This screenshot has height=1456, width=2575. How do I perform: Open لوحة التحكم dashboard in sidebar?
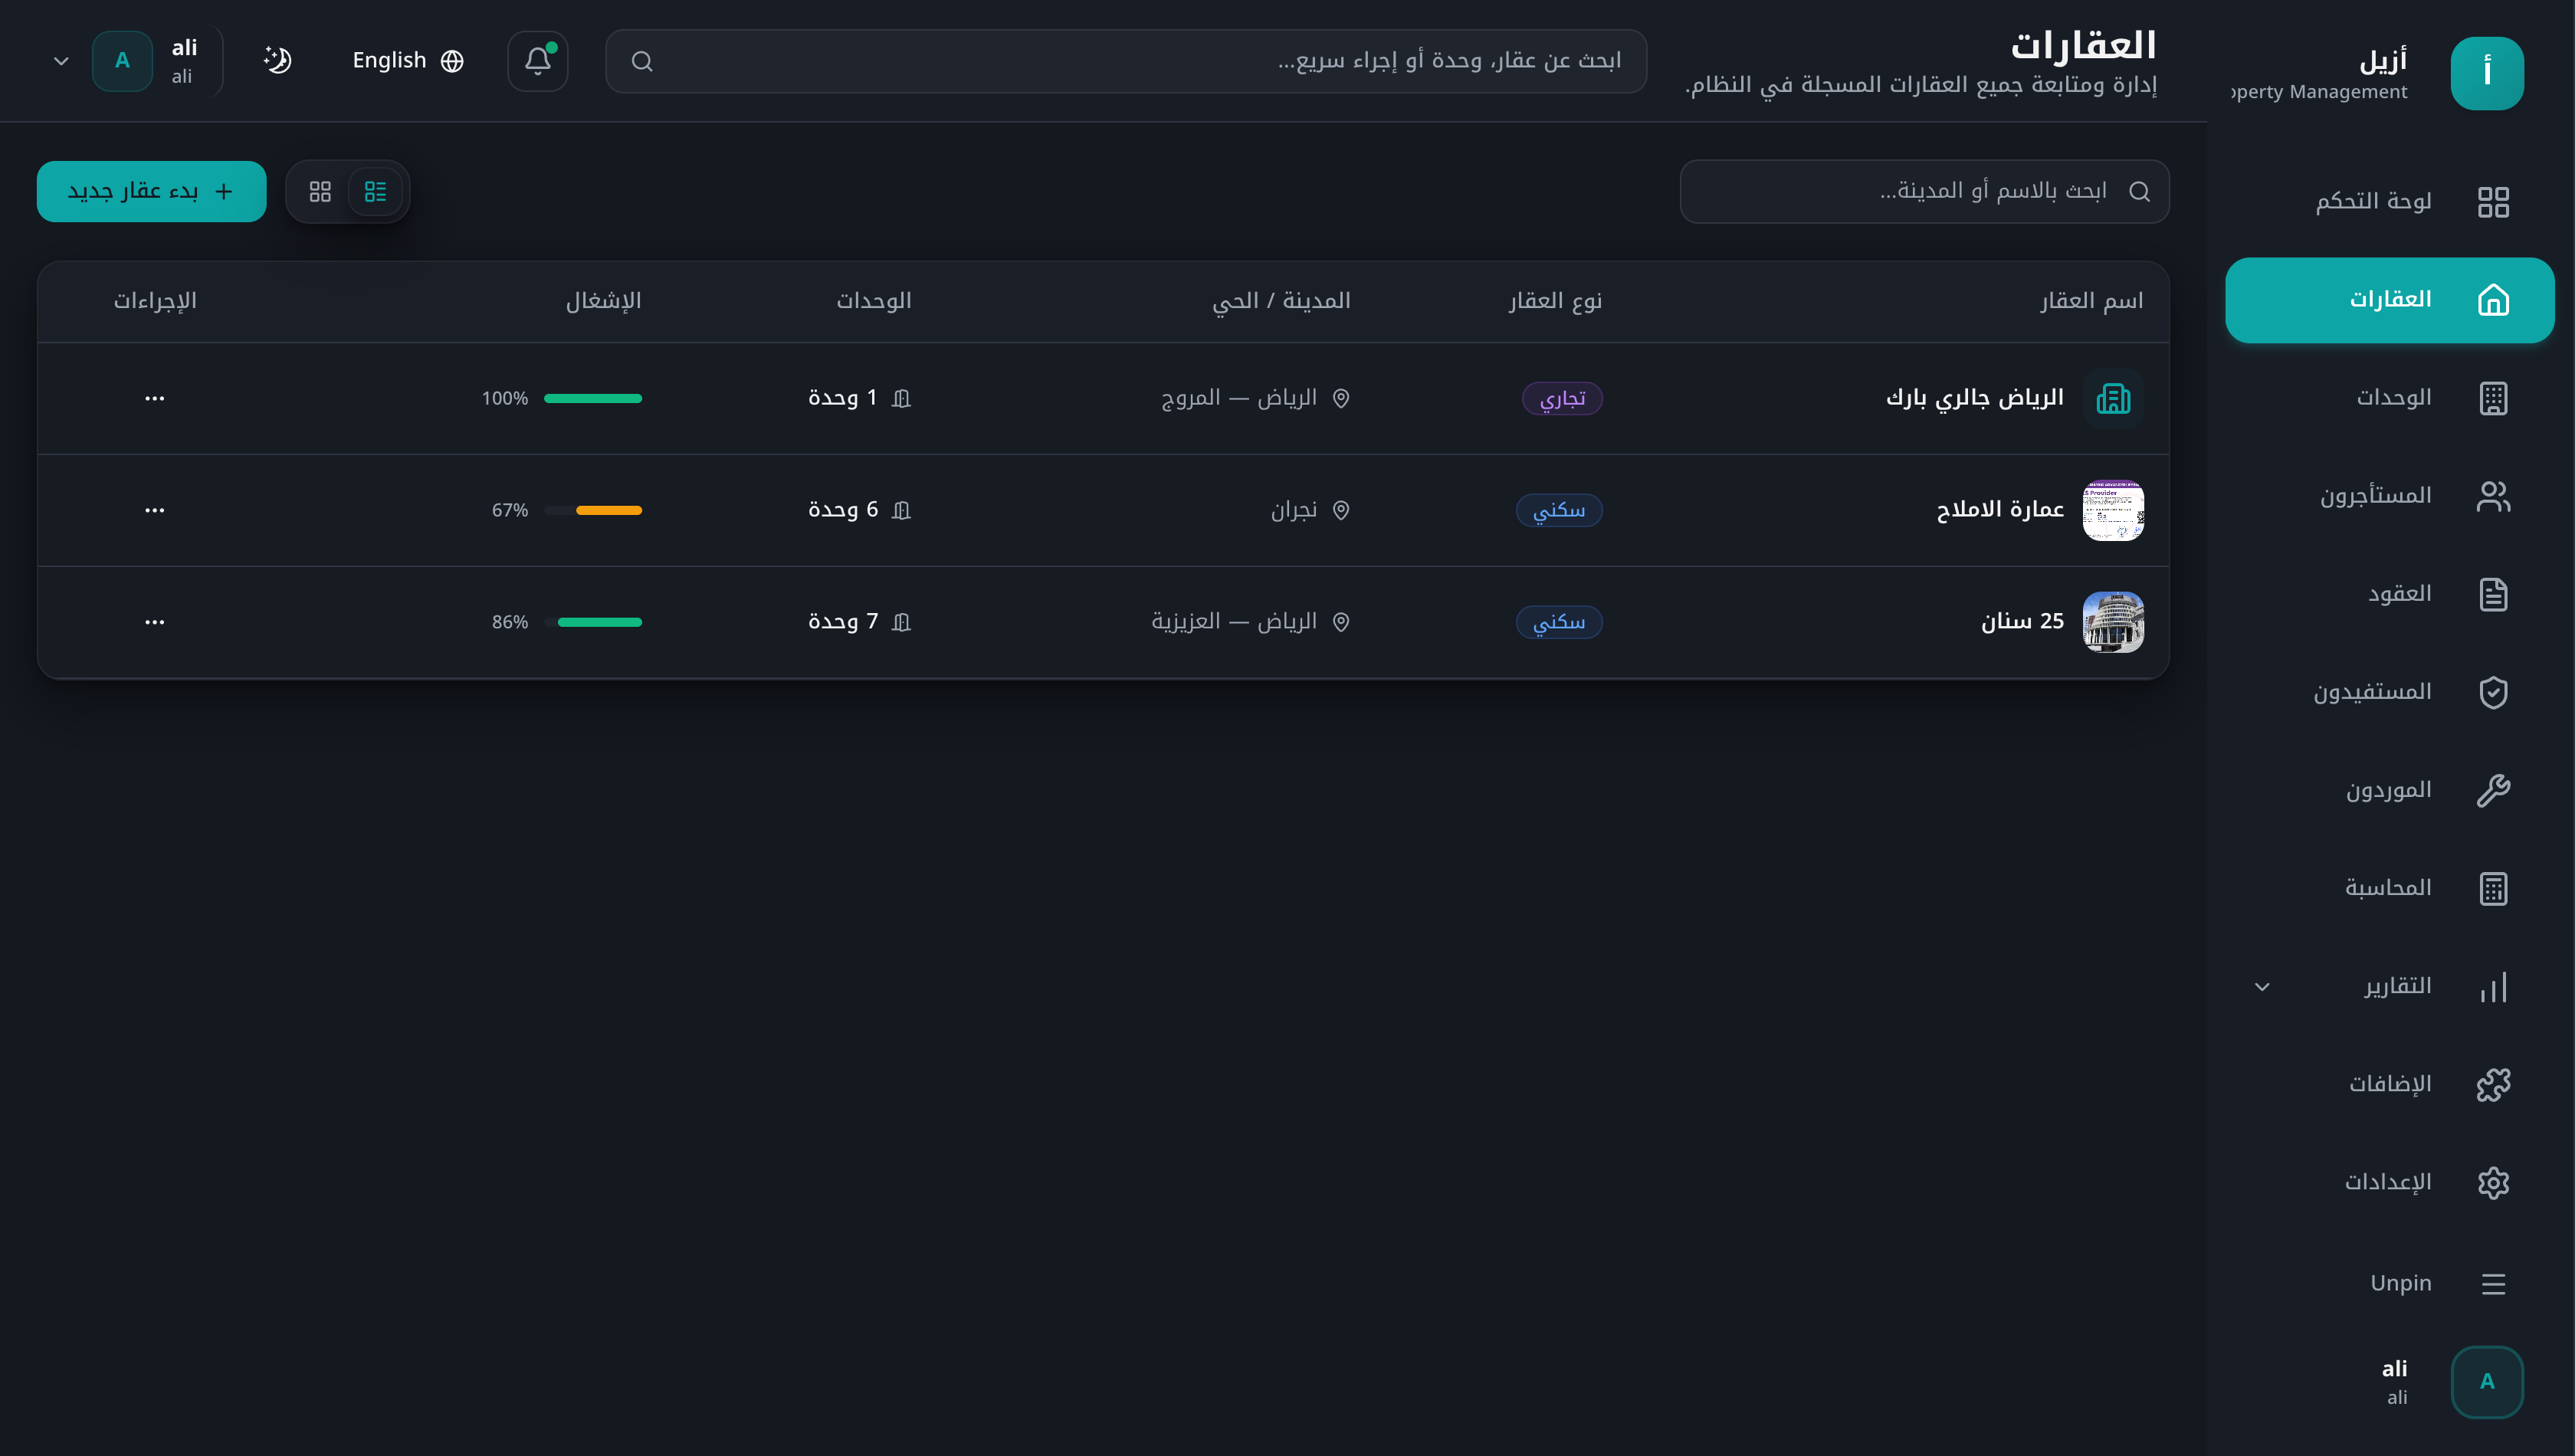(2389, 202)
